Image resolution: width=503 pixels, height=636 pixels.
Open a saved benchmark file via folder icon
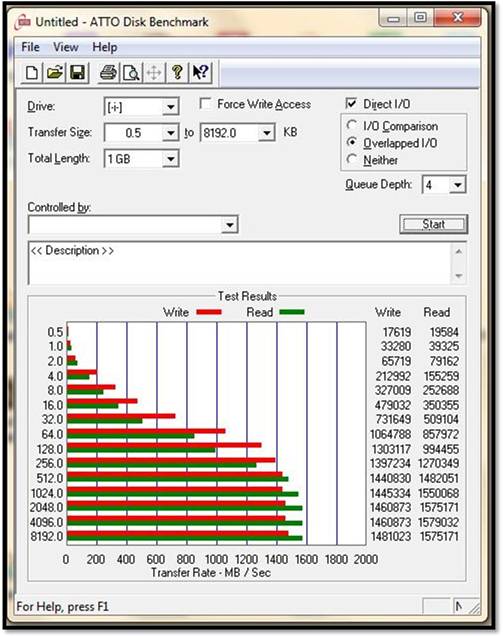(x=55, y=73)
